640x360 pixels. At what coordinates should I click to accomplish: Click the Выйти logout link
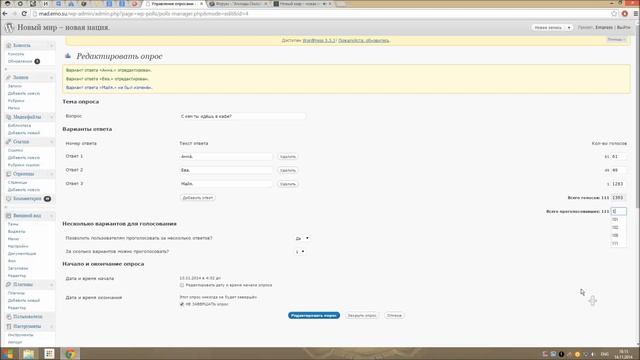(623, 27)
